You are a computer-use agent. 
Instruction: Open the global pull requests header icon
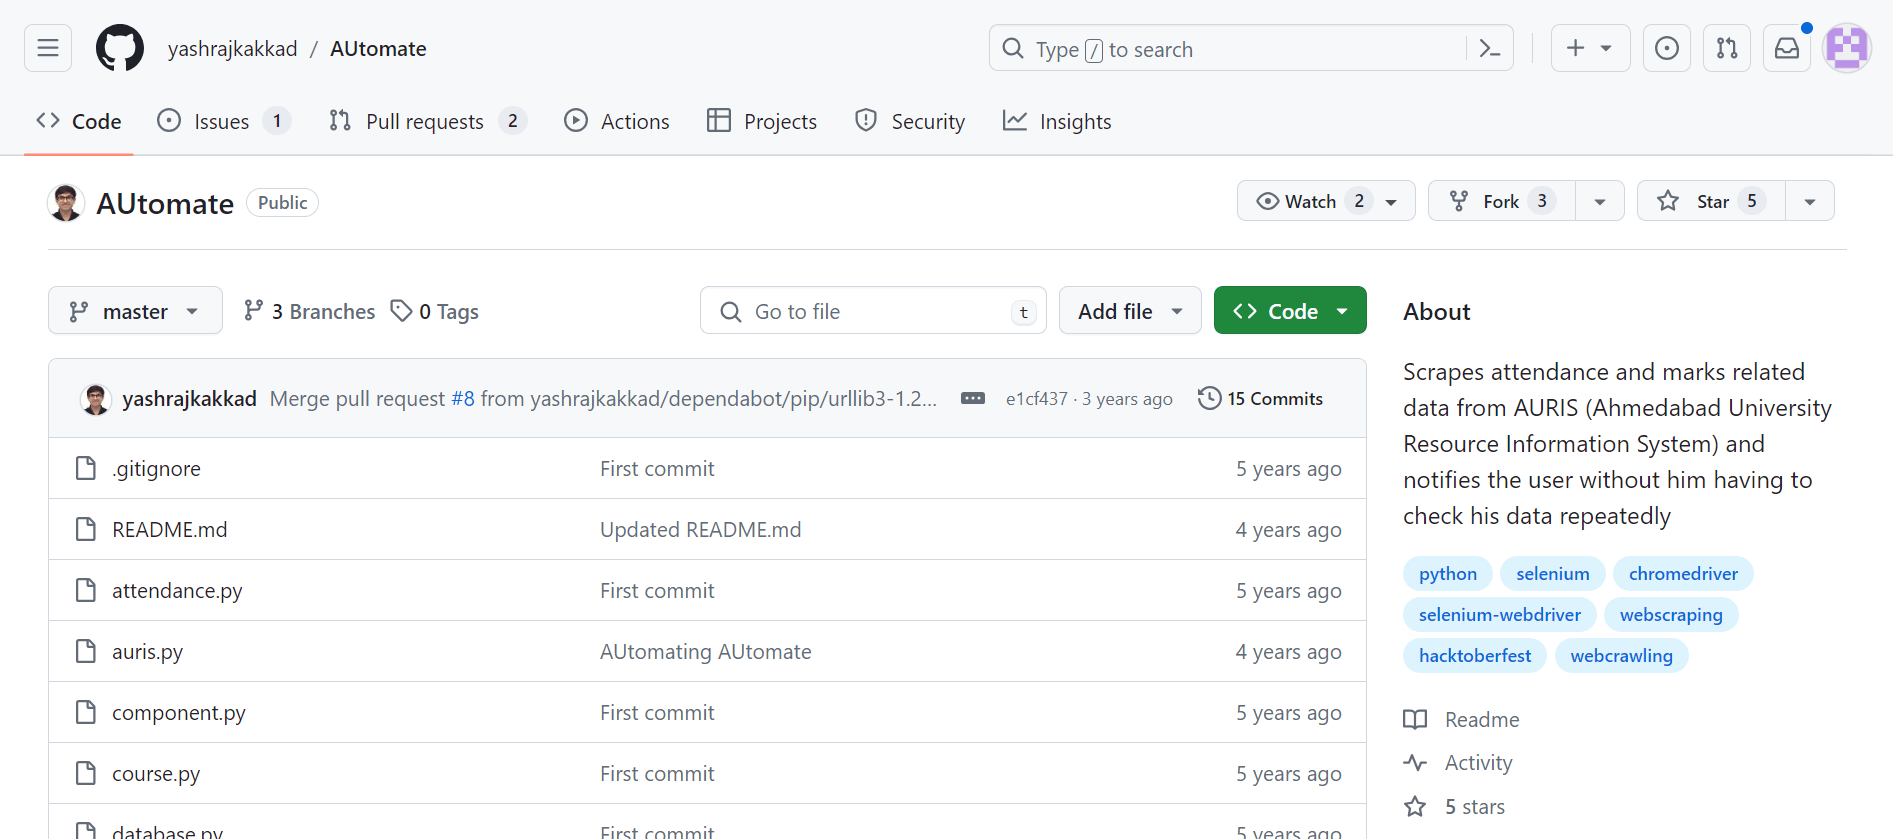(x=1726, y=48)
